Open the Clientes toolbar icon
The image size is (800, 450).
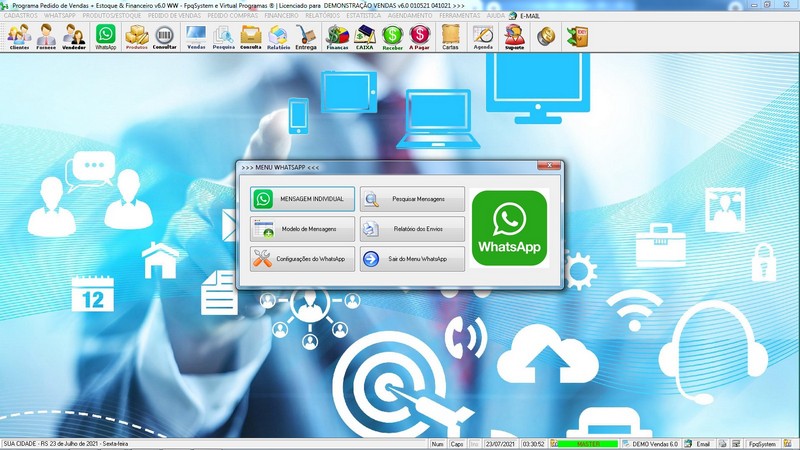point(19,37)
